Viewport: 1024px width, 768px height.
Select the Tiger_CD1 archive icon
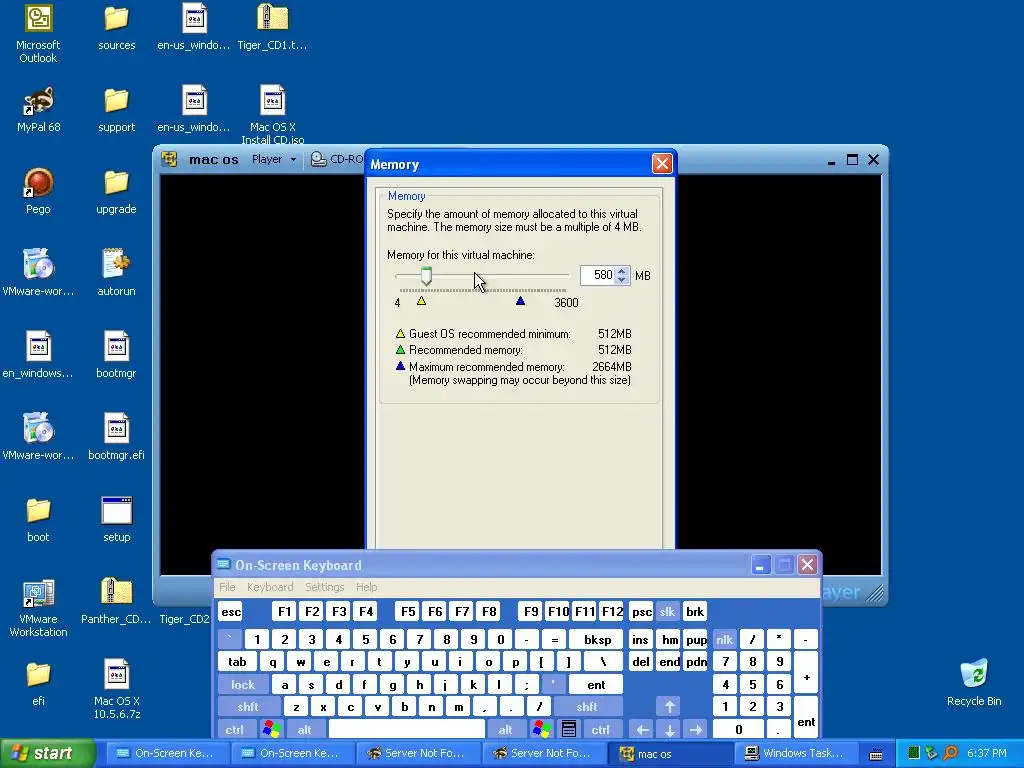[272, 27]
